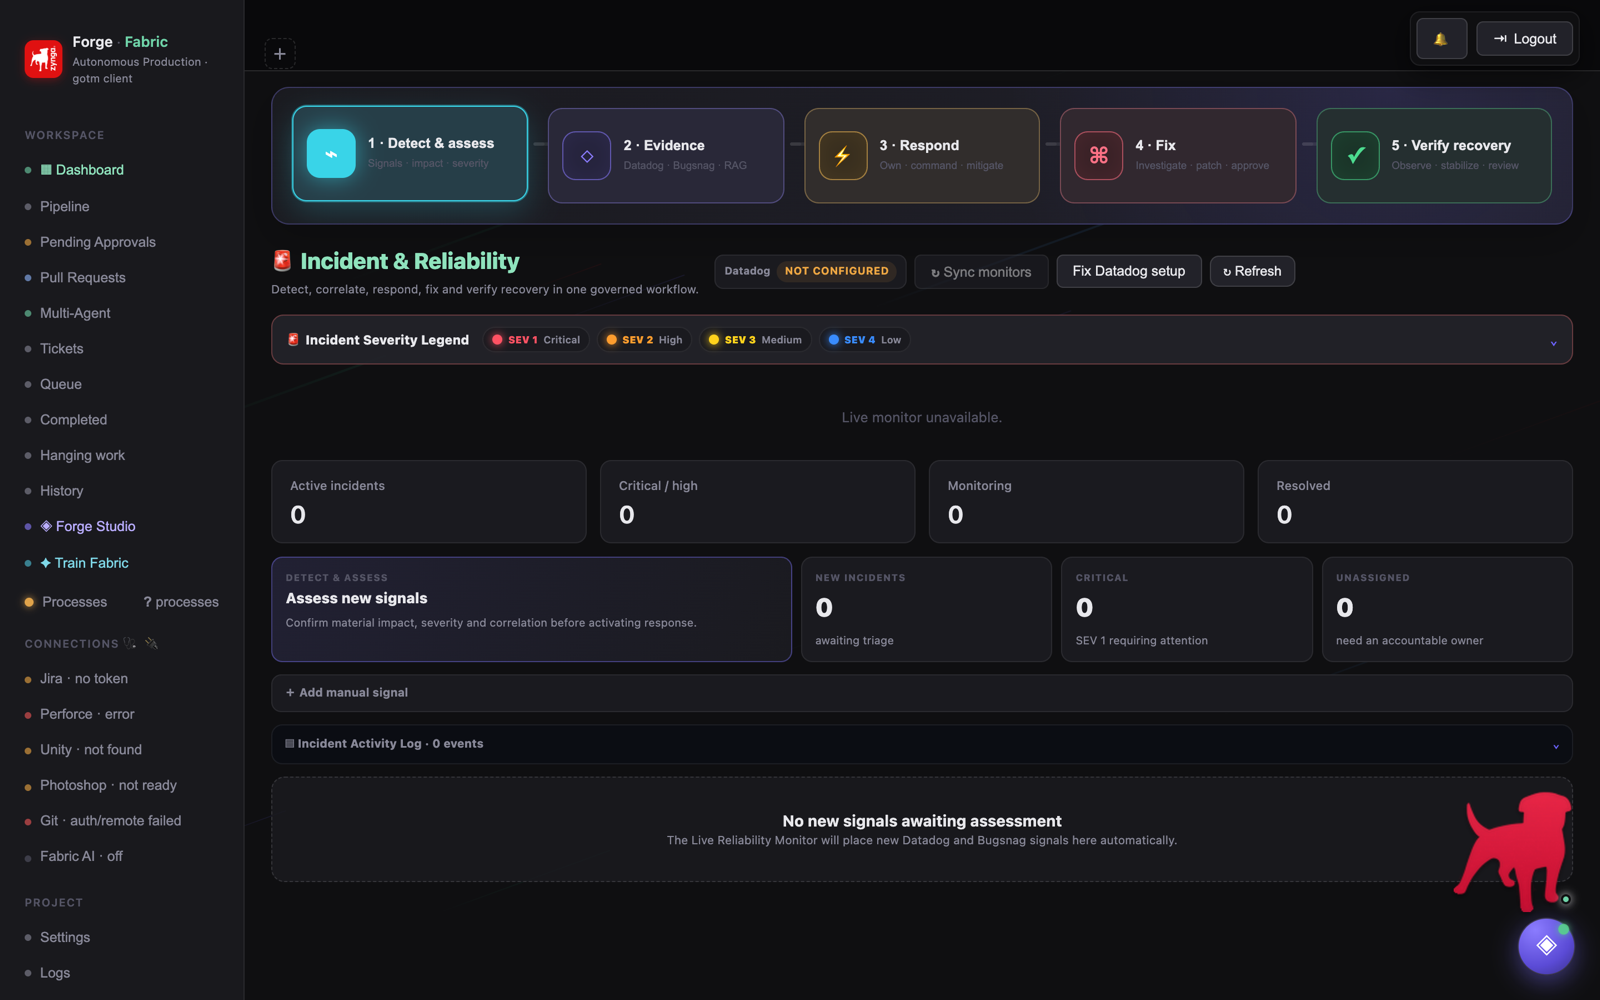This screenshot has width=1600, height=1000.
Task: Click the Unassigned owner card
Action: click(x=1447, y=610)
